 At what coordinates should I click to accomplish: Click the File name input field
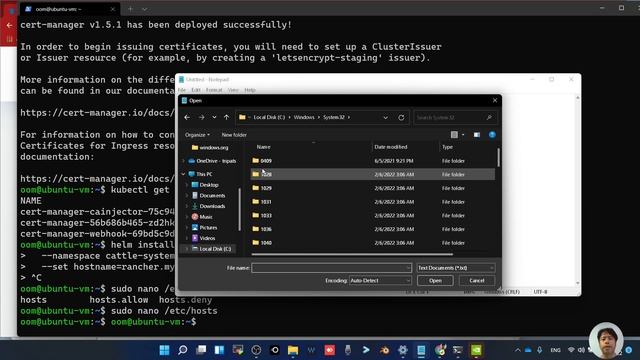pos(331,268)
